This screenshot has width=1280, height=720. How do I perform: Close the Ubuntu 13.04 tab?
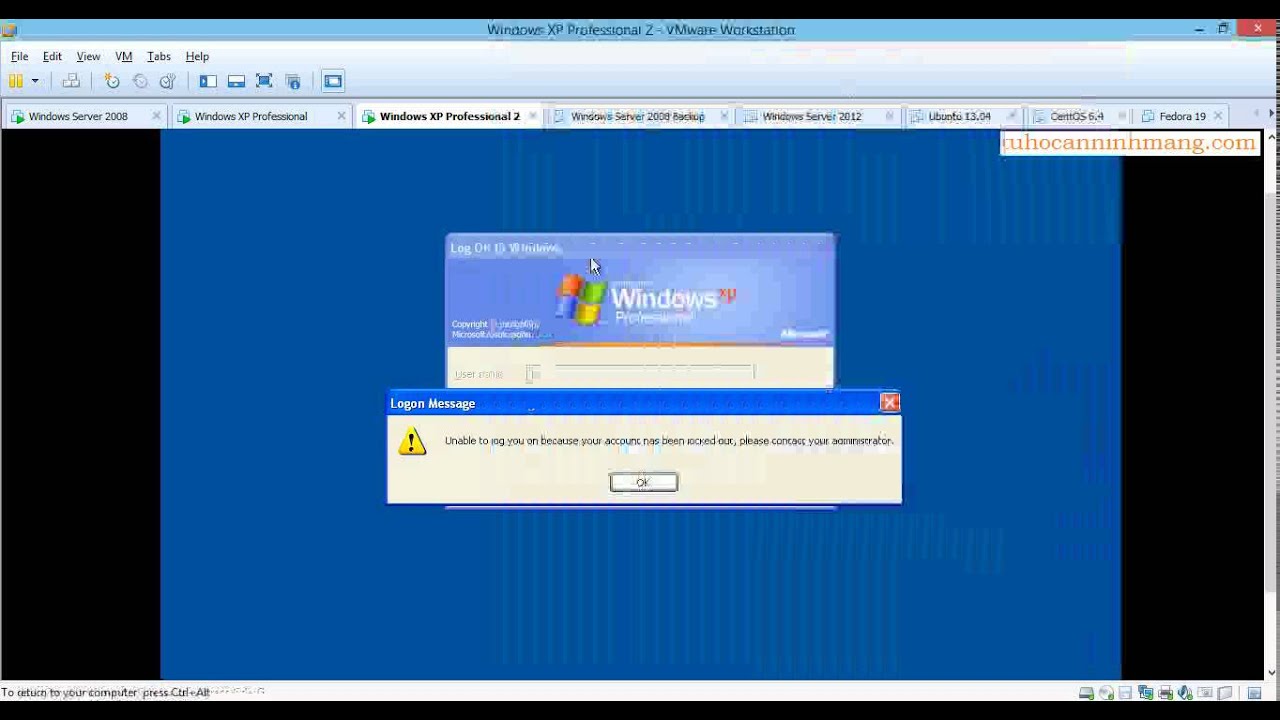click(x=1013, y=116)
